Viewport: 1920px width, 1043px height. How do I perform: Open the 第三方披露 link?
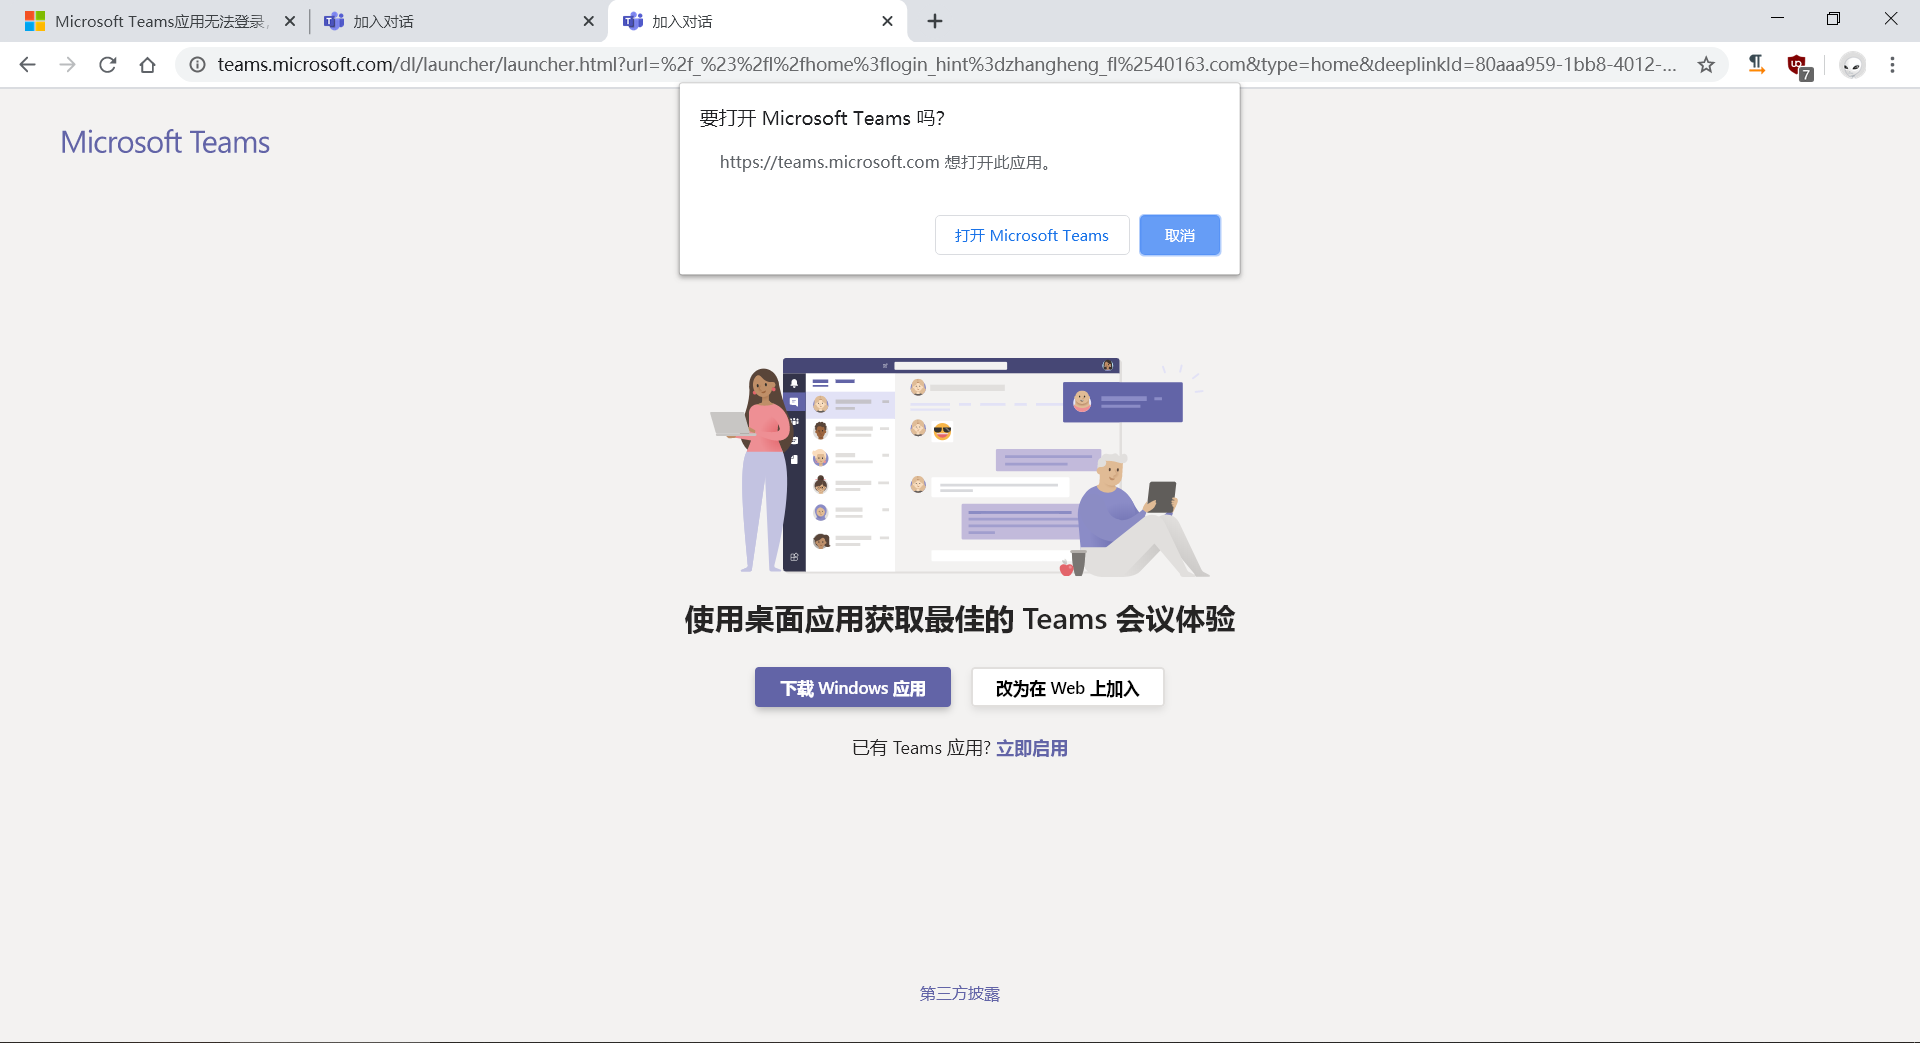click(x=960, y=993)
